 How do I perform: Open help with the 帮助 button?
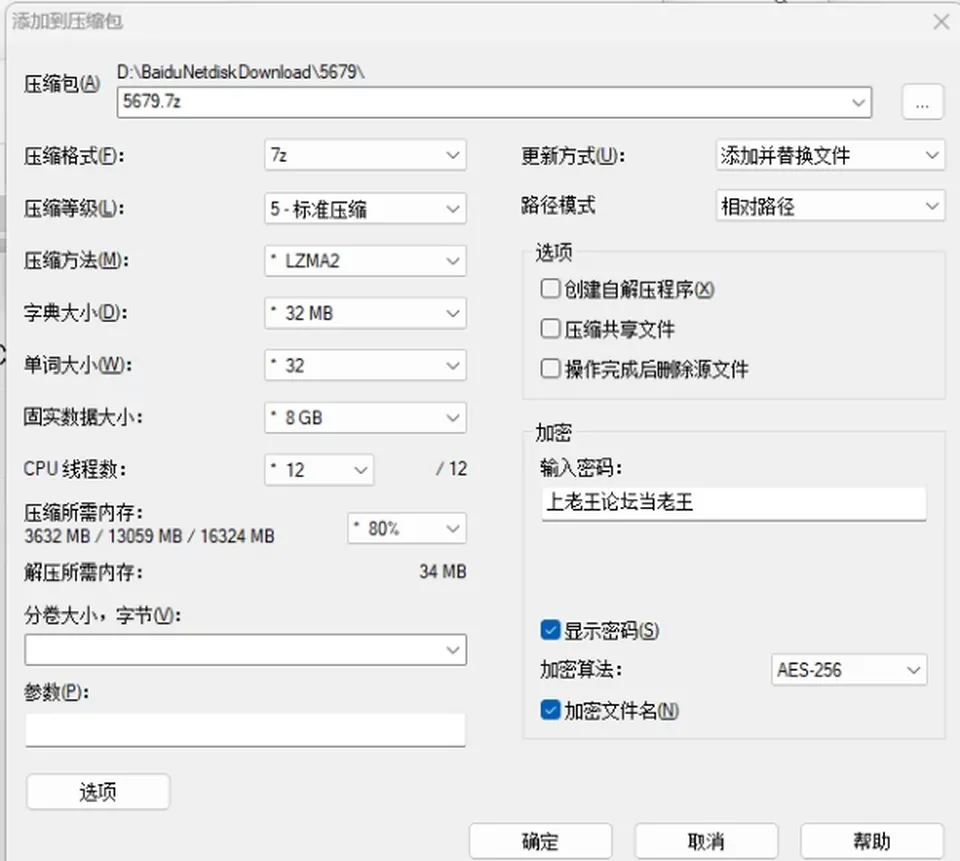pos(872,841)
